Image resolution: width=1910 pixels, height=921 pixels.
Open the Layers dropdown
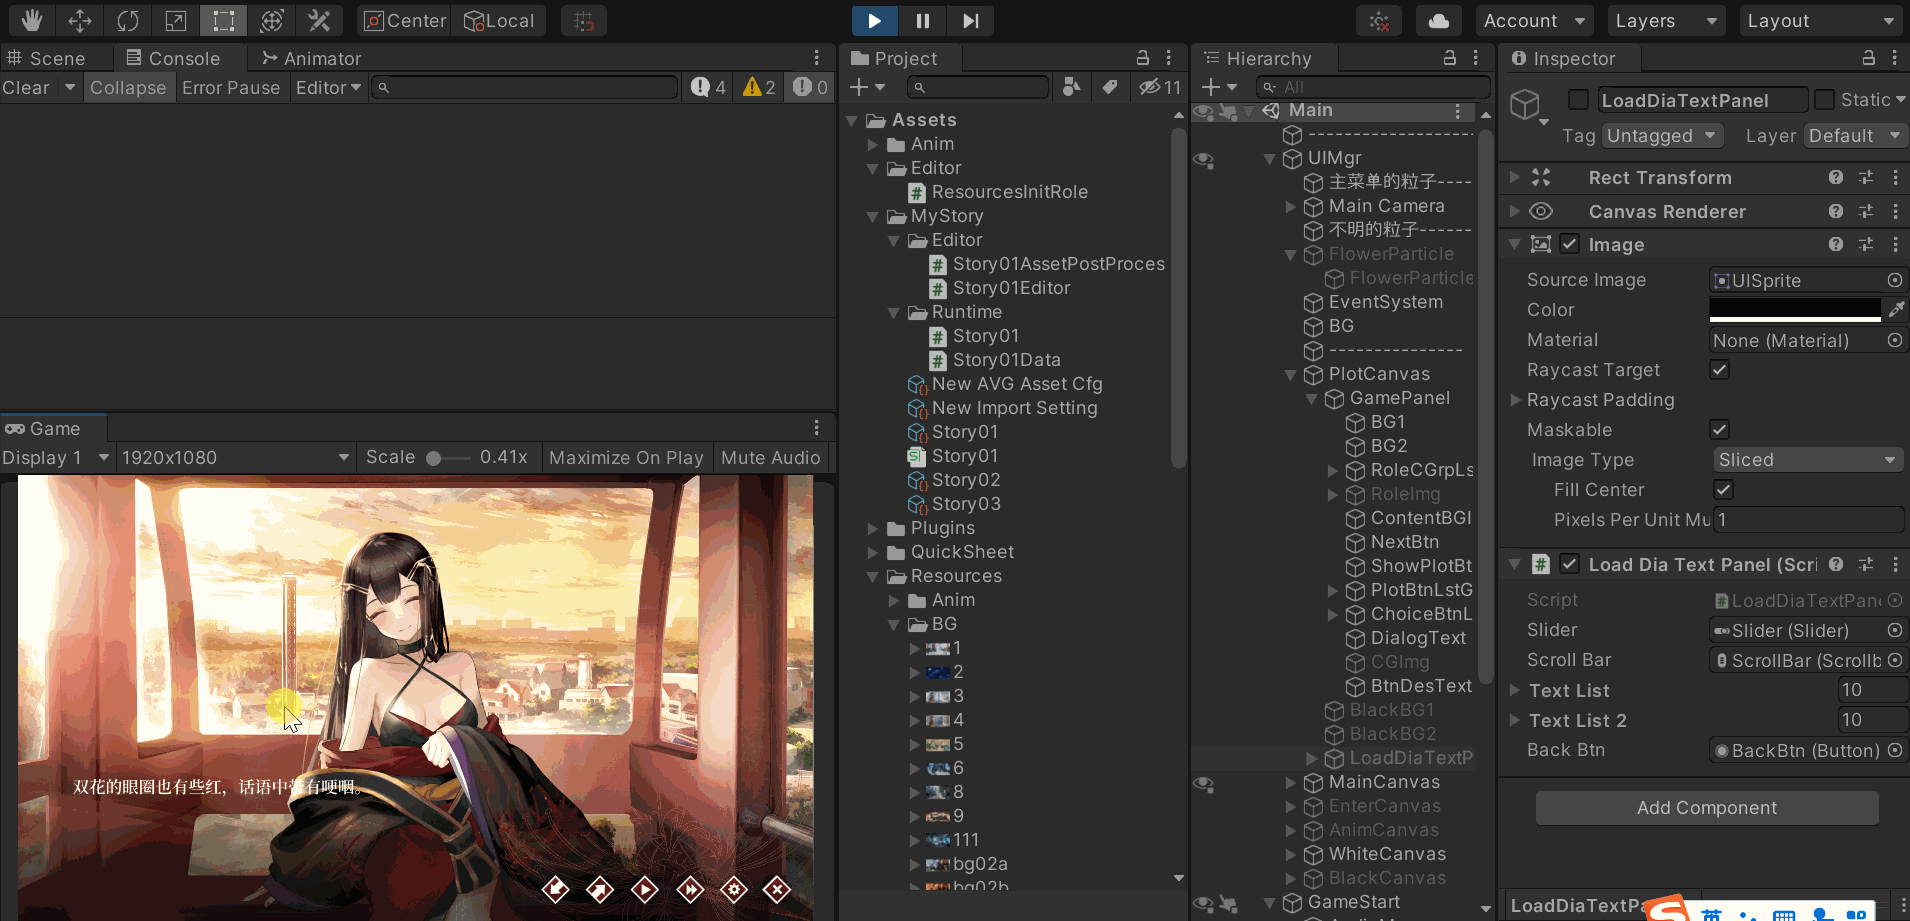1665,21
